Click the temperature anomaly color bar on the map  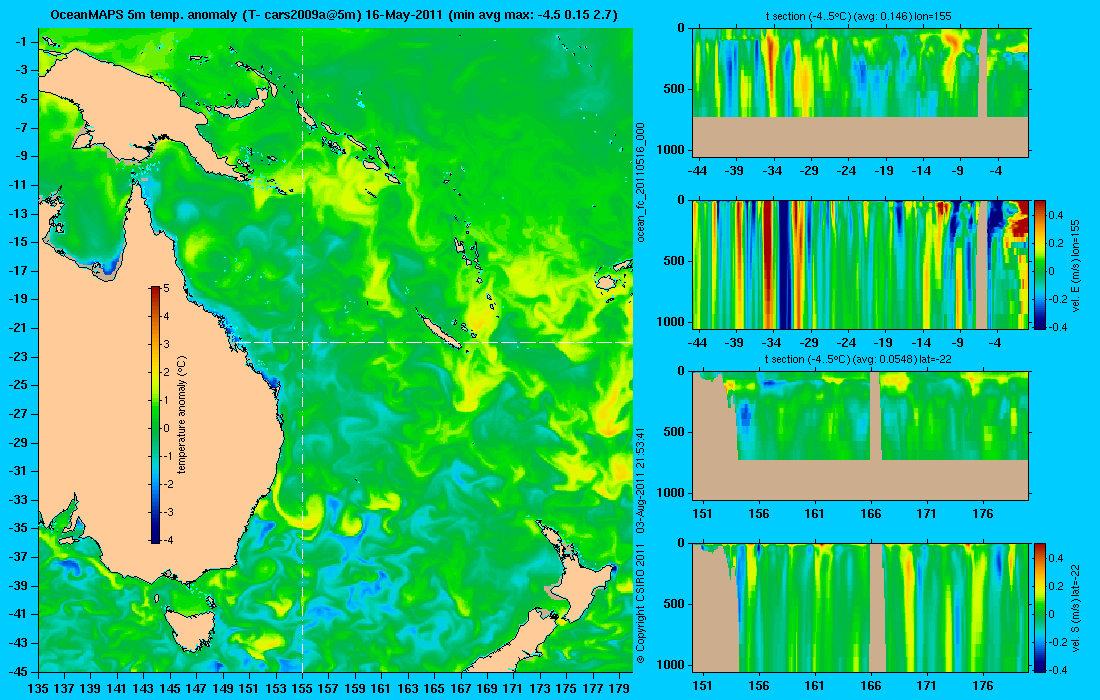pyautogui.click(x=155, y=414)
